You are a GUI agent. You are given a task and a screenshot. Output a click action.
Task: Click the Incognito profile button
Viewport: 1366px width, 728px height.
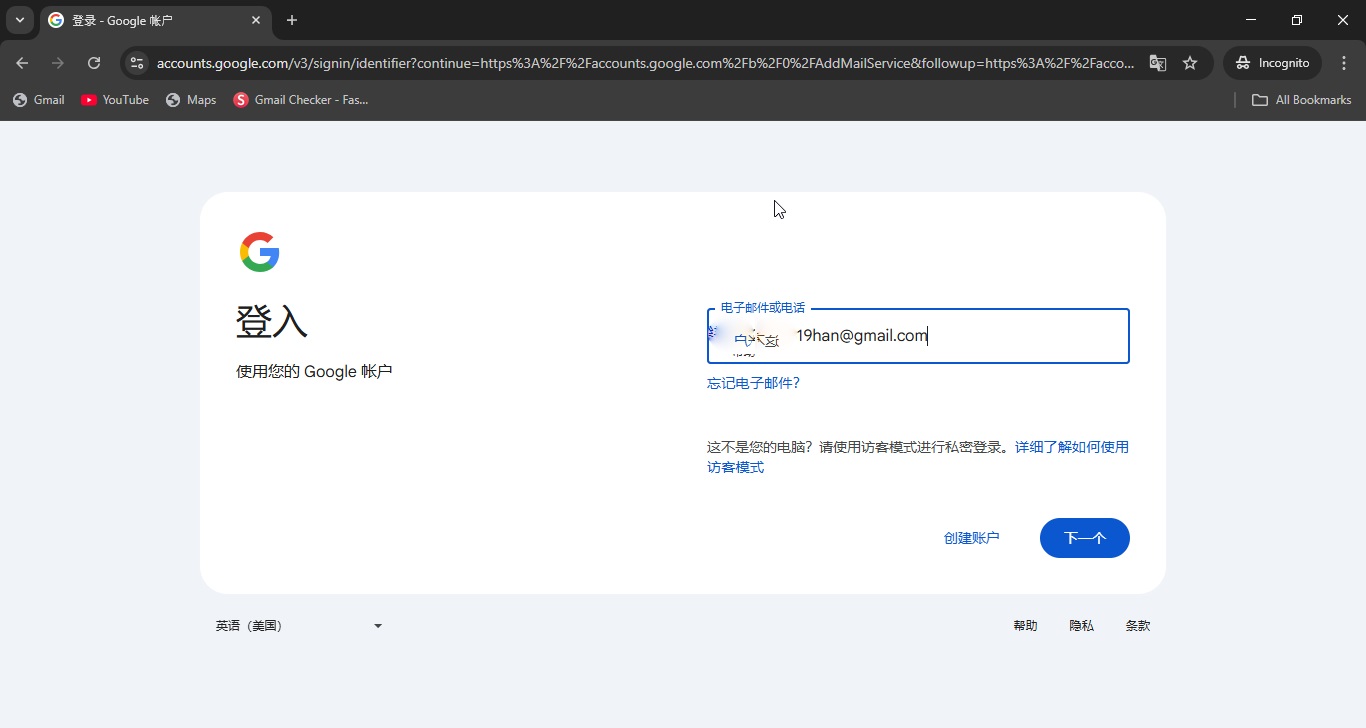[x=1272, y=63]
